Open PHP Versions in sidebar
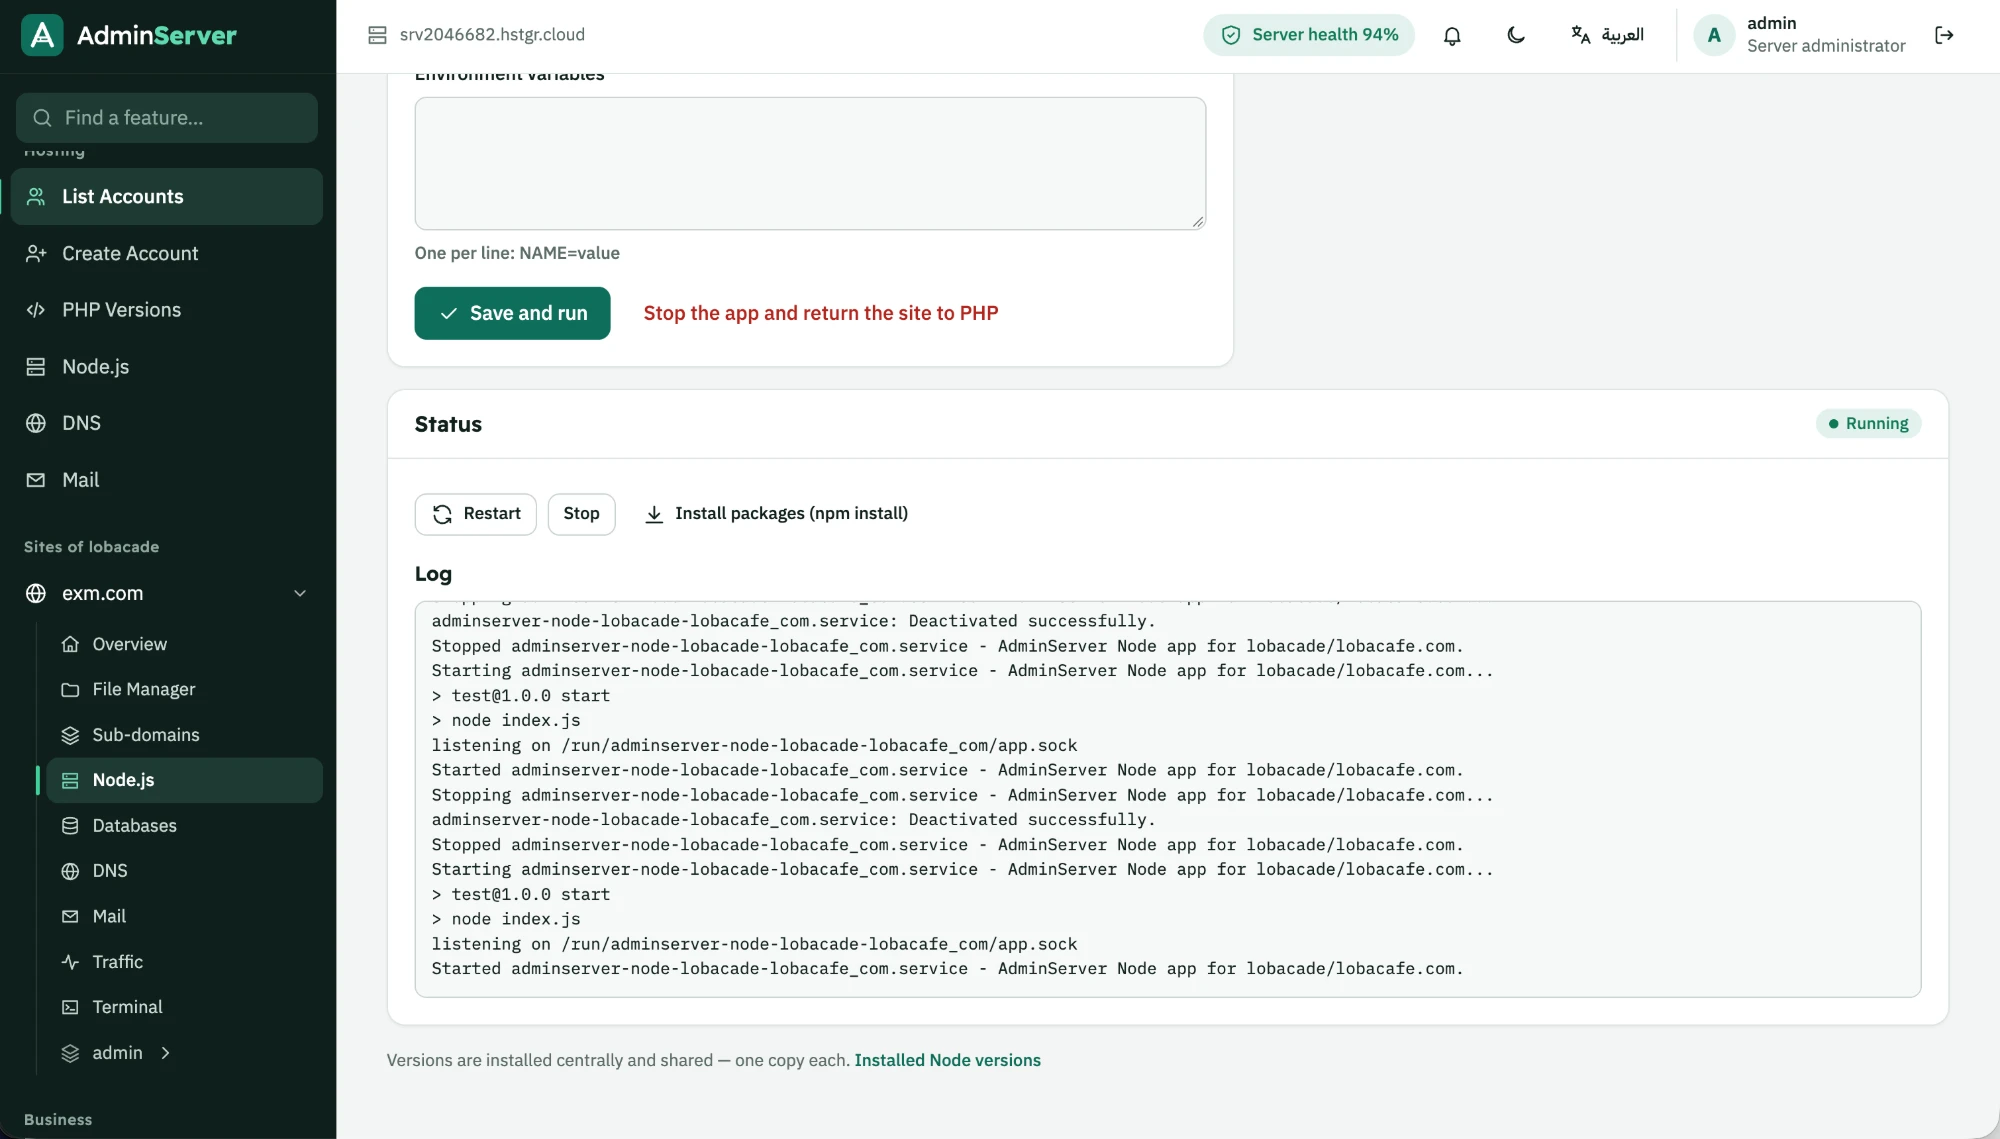The height and width of the screenshot is (1139, 2000). (x=167, y=310)
